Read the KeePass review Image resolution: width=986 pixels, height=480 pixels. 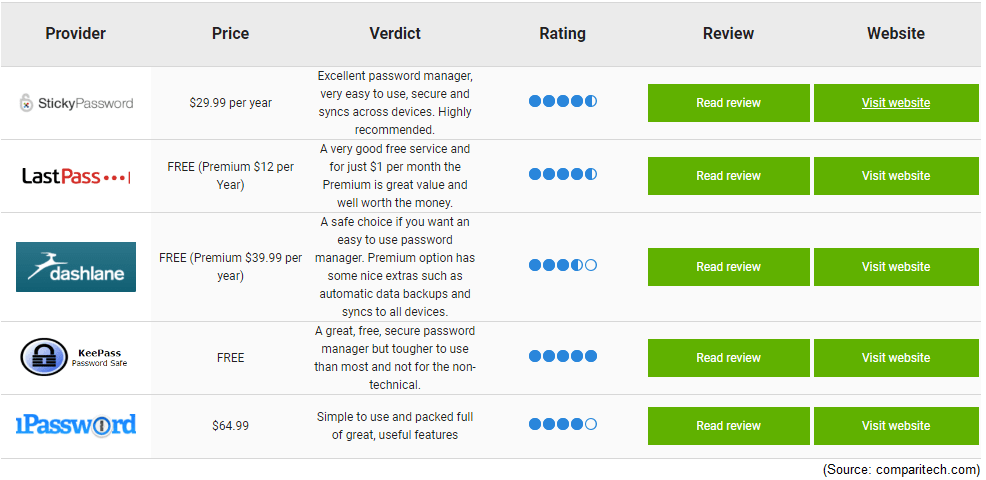point(729,358)
